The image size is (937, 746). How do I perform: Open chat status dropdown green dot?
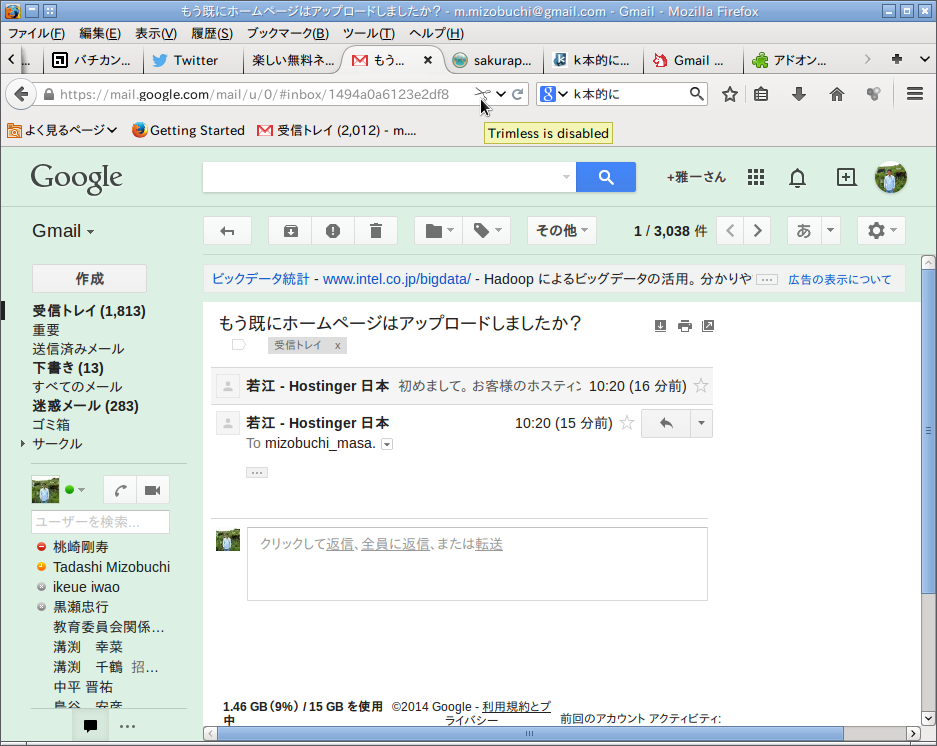75,490
